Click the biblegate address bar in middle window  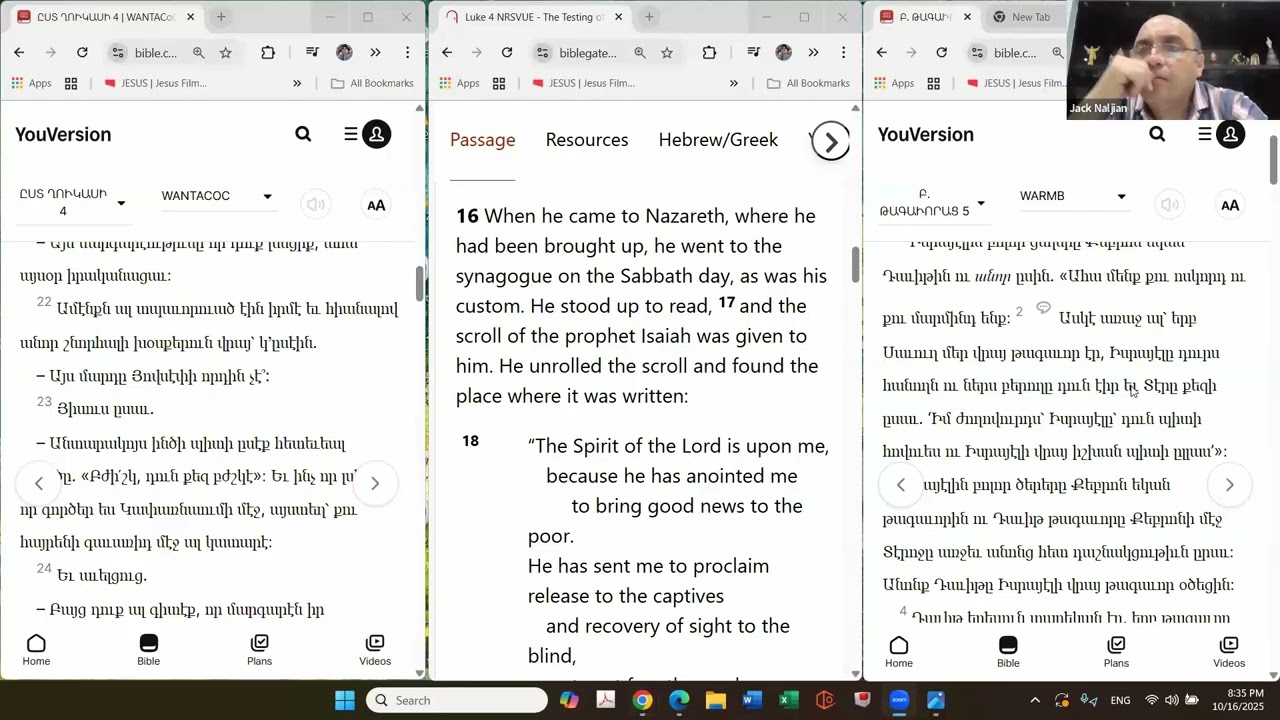click(x=588, y=53)
